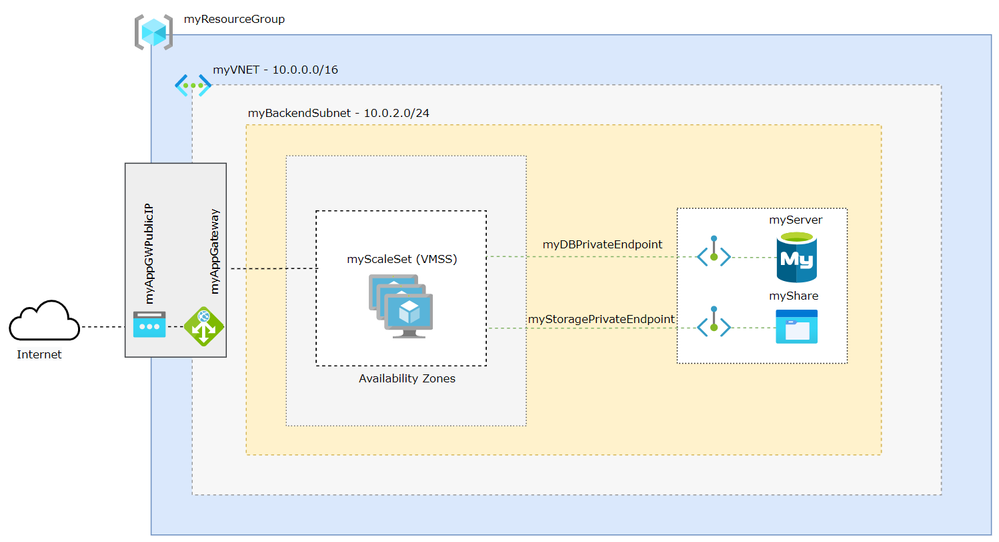The width and height of the screenshot is (999, 542).
Task: Click the myStoragePrivateEndpoint label text
Action: coord(601,319)
